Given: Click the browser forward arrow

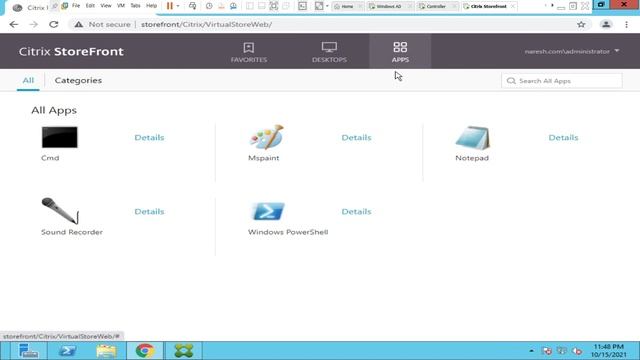Looking at the screenshot, I should coord(33,24).
